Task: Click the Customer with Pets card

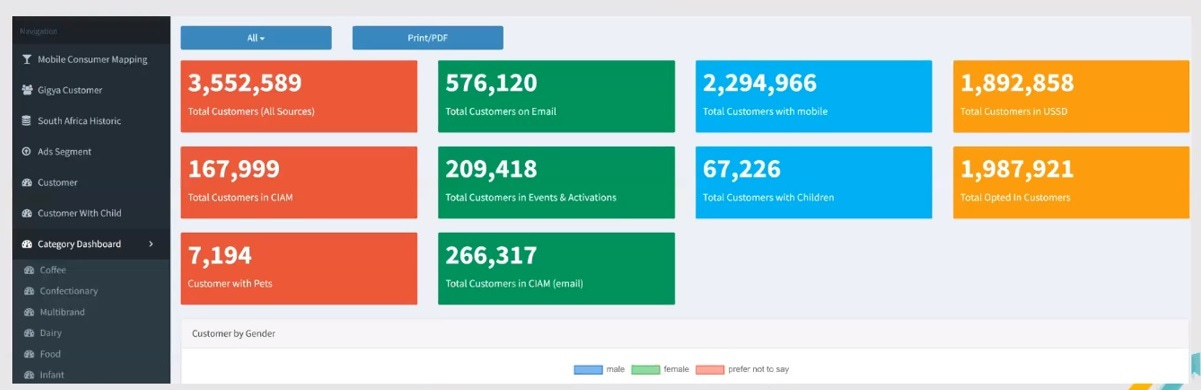Action: (299, 269)
